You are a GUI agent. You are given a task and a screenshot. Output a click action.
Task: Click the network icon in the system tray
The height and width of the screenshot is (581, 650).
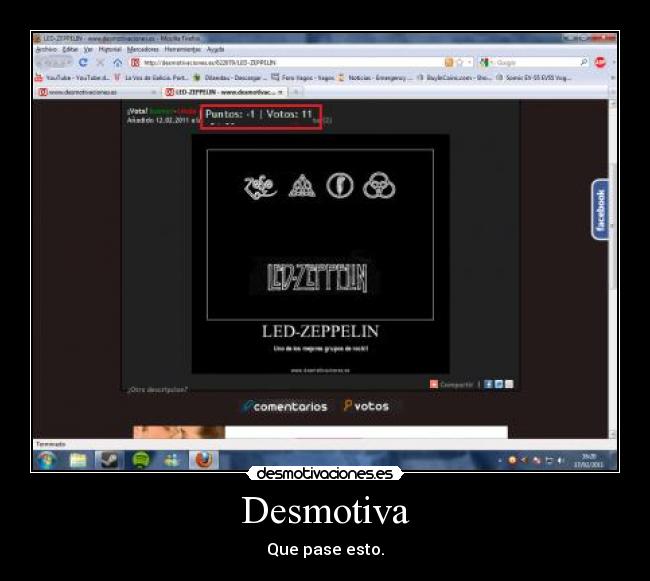[x=549, y=460]
